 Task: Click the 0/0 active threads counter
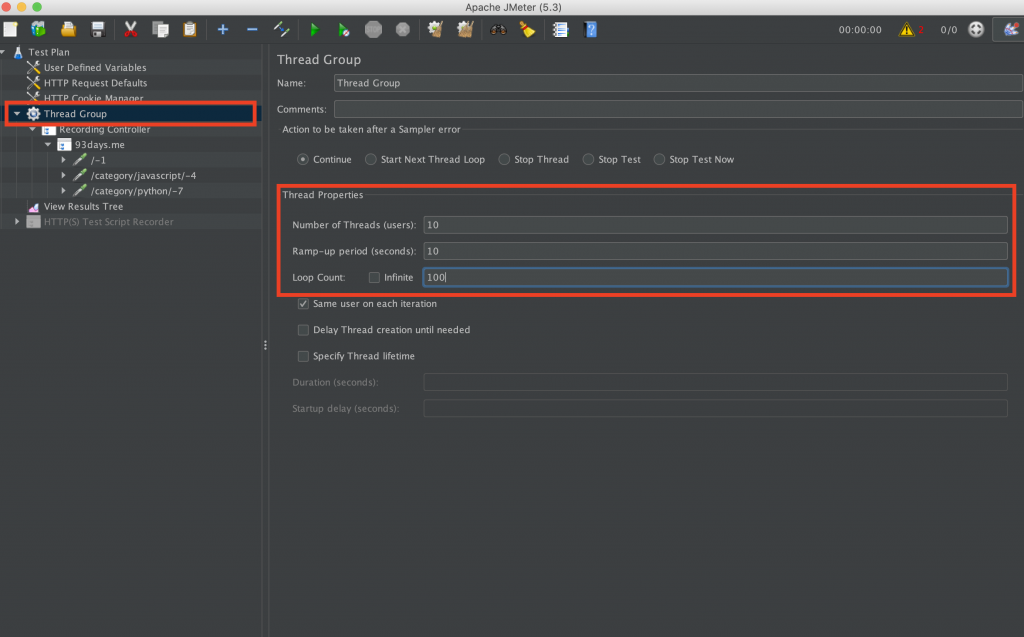tap(949, 30)
